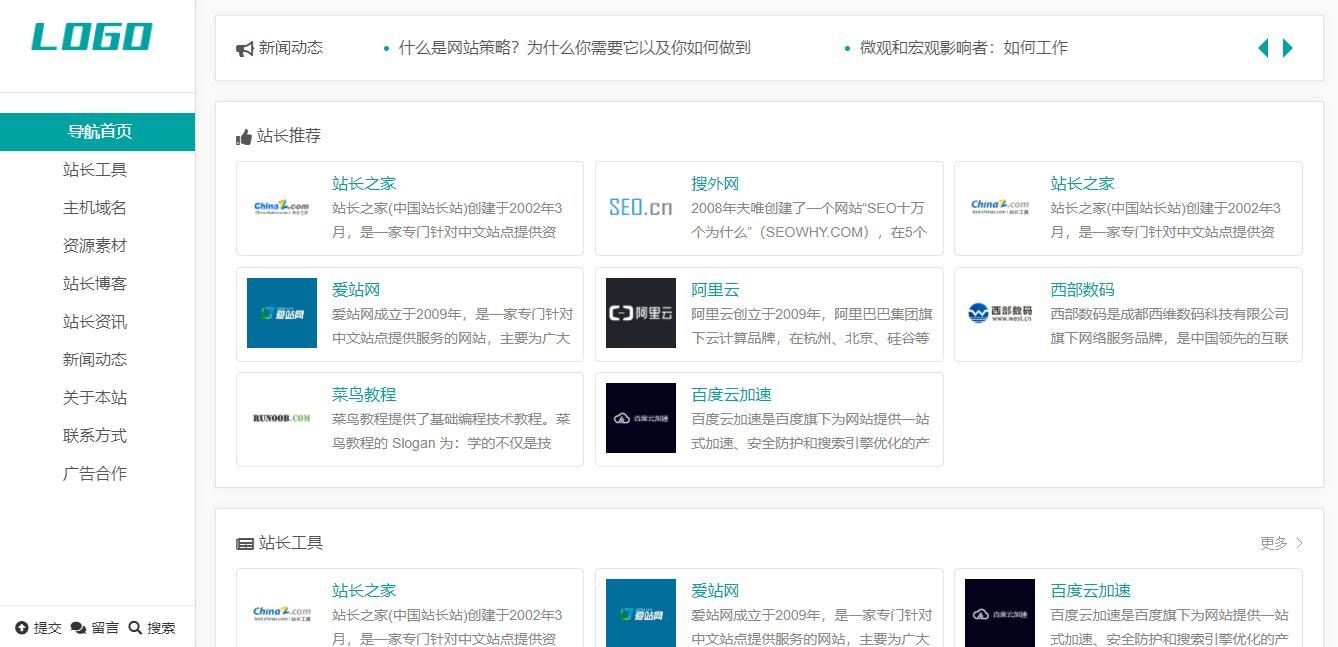Open news headline 微观和宏观影响者：如何工作
This screenshot has width=1338, height=647.
click(964, 48)
